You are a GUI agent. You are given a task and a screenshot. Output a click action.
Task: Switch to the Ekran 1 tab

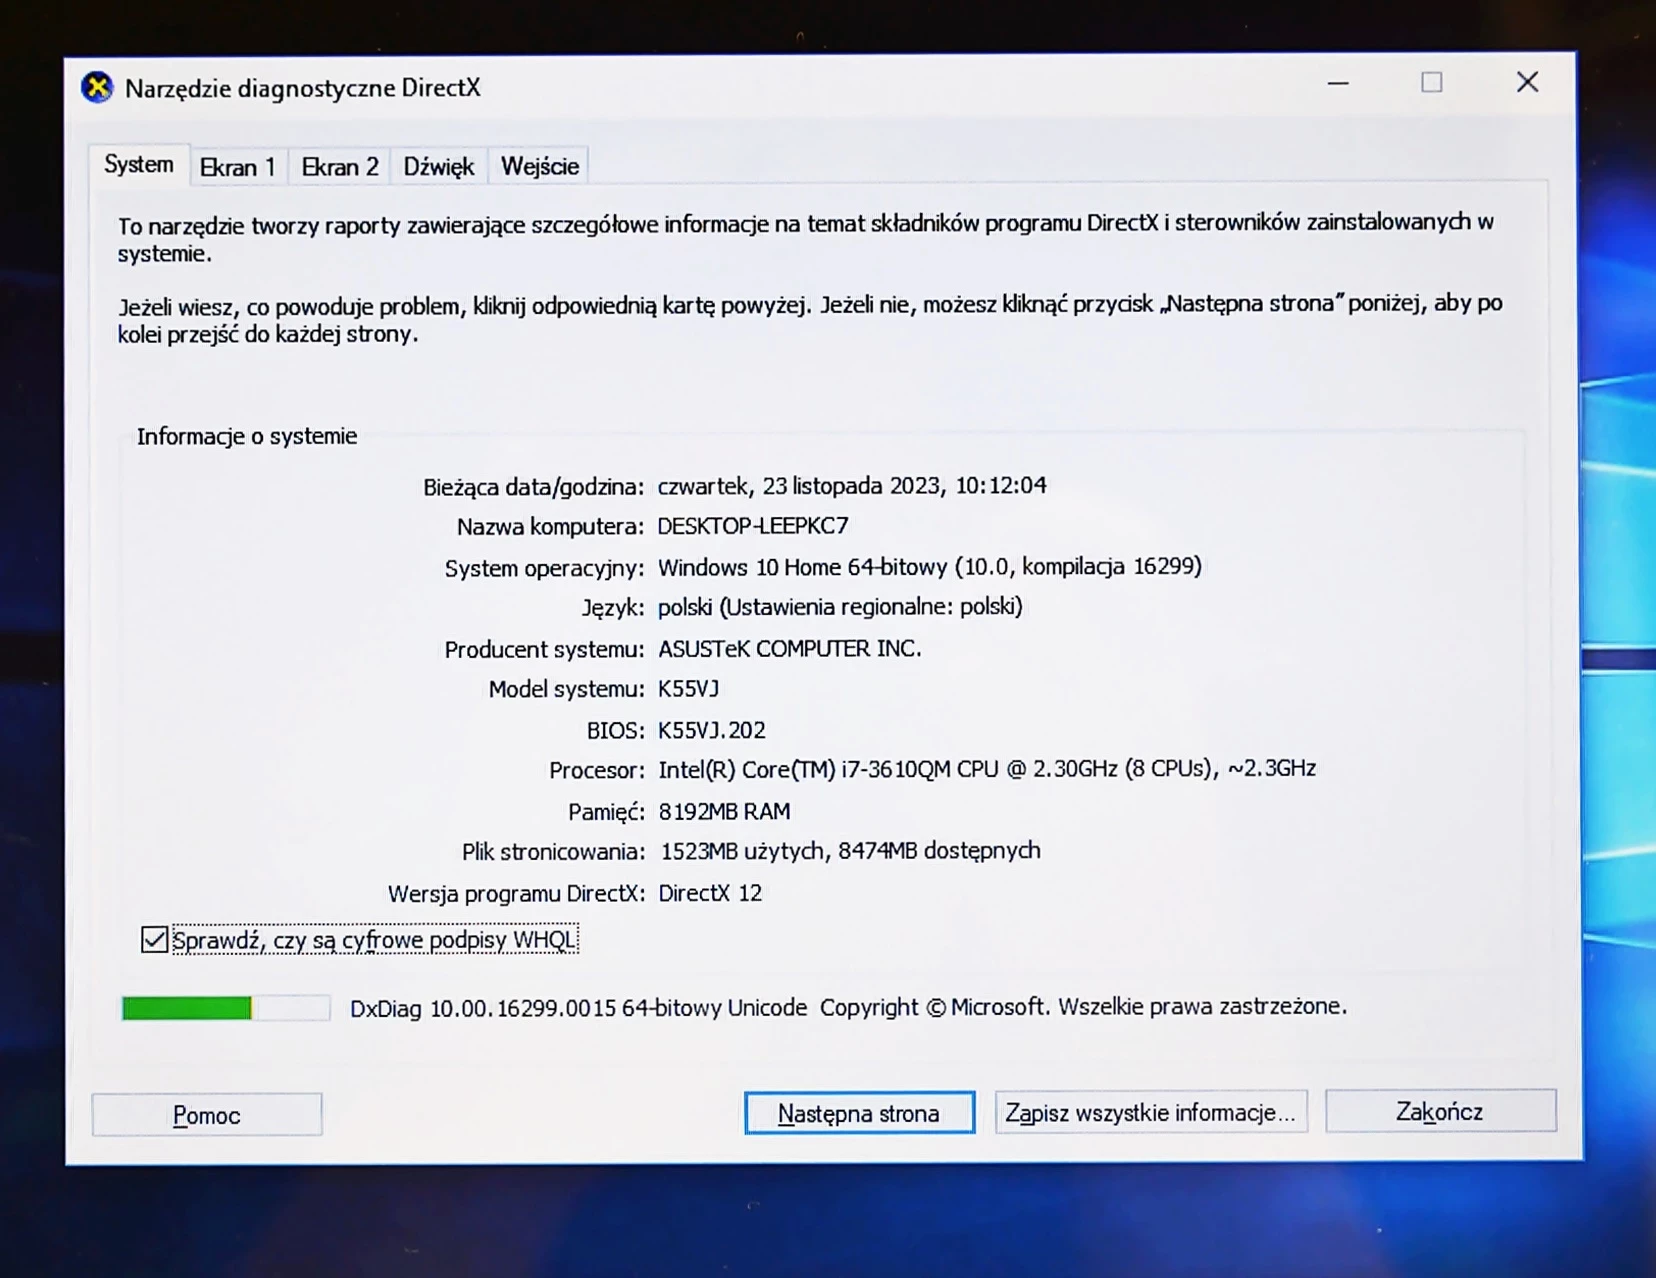[x=237, y=167]
